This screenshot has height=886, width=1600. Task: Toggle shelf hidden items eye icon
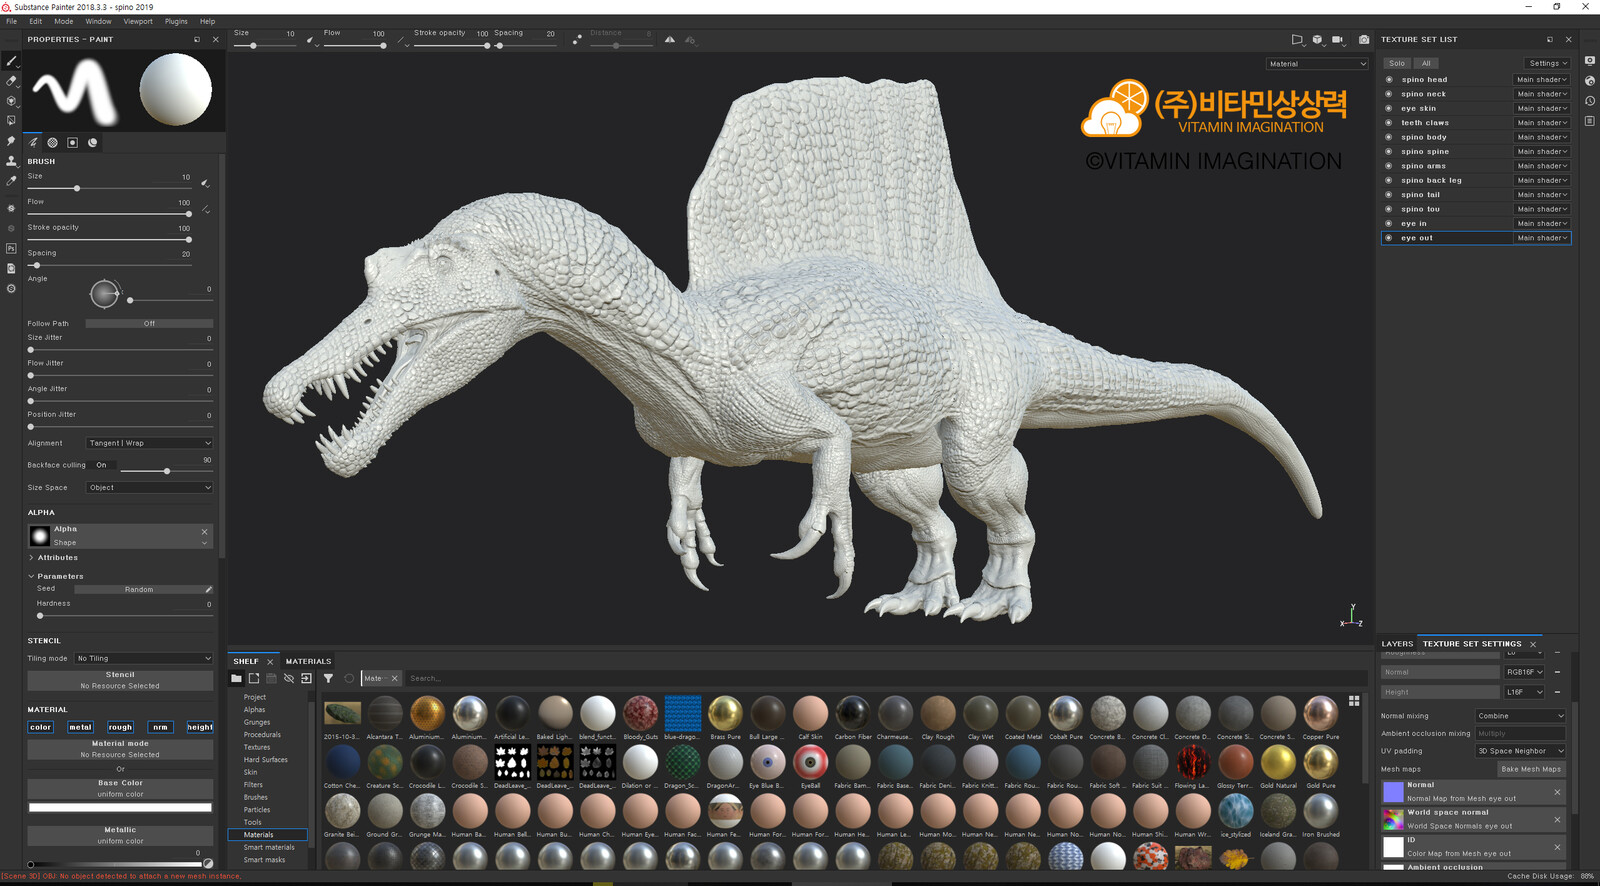[289, 678]
